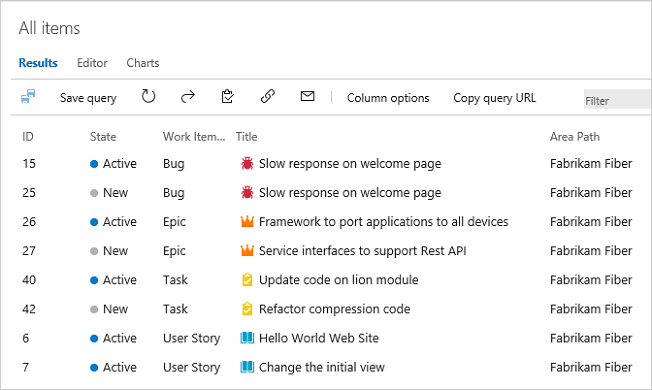
Task: Click the Work Item... column header
Action: click(x=194, y=137)
